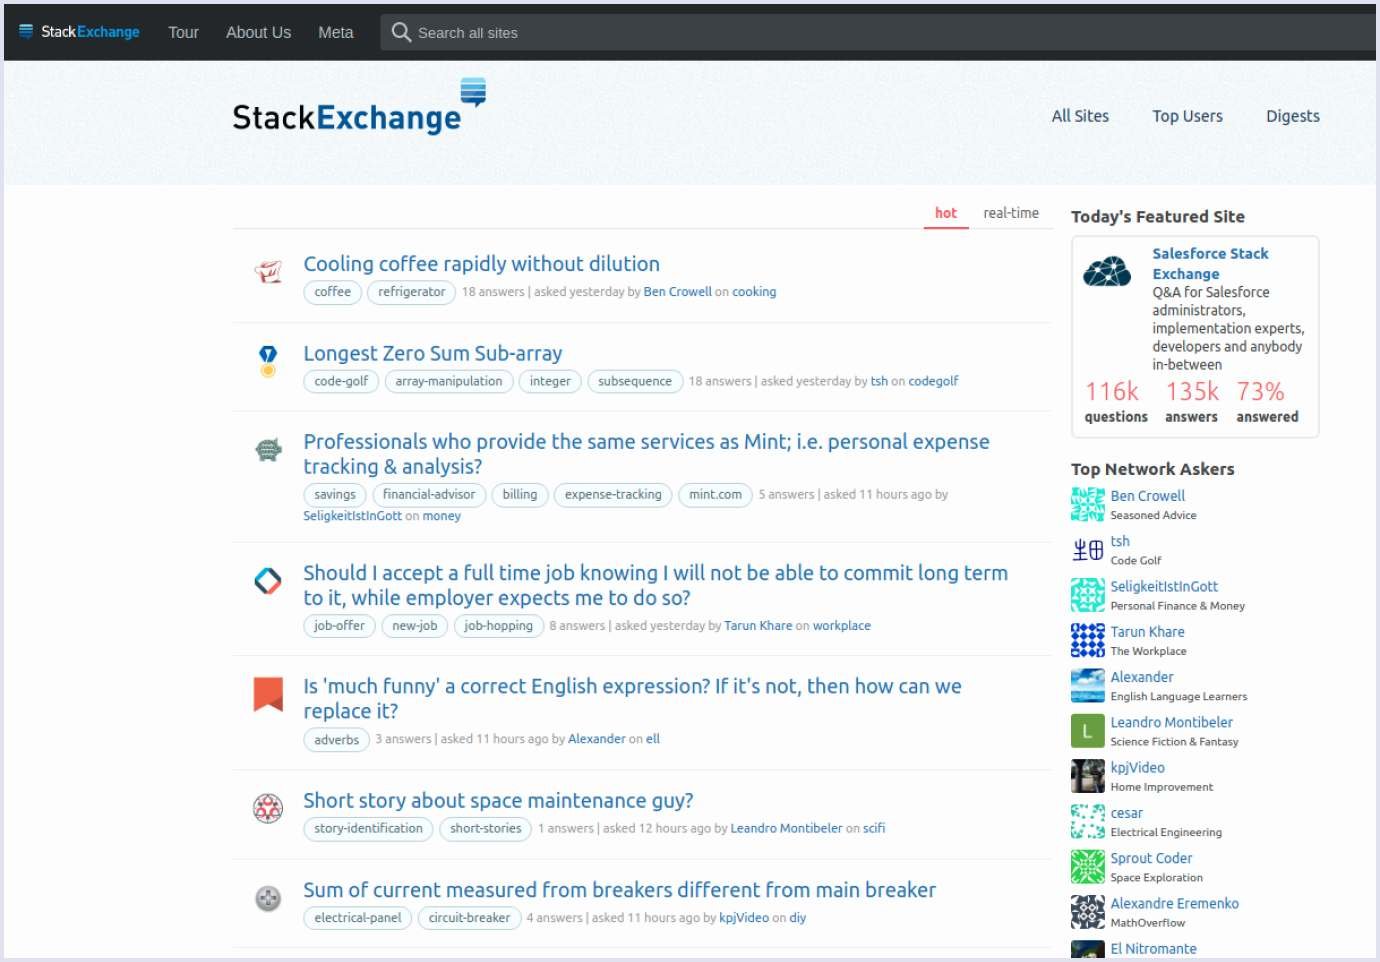Click the array-manipulation tag
Viewport: 1380px width, 962px height.
448,381
